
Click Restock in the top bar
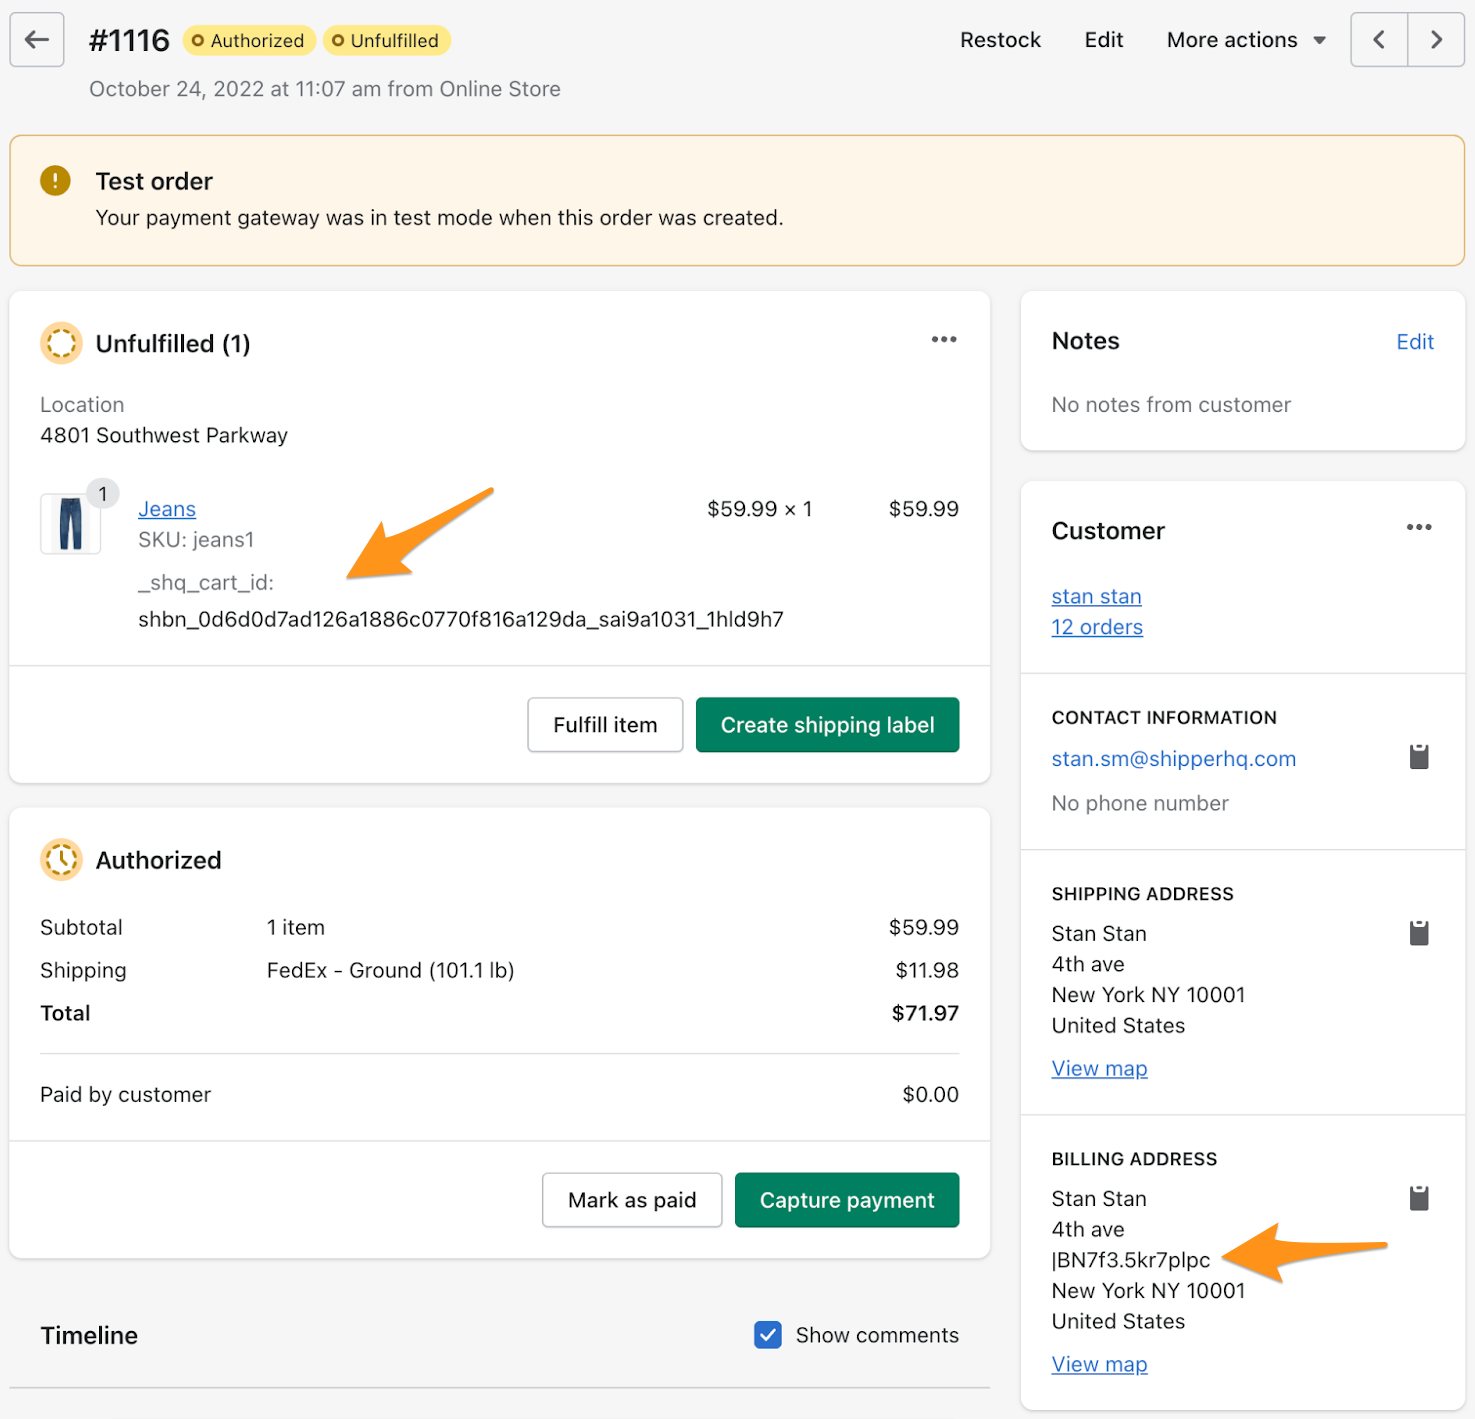point(1000,40)
